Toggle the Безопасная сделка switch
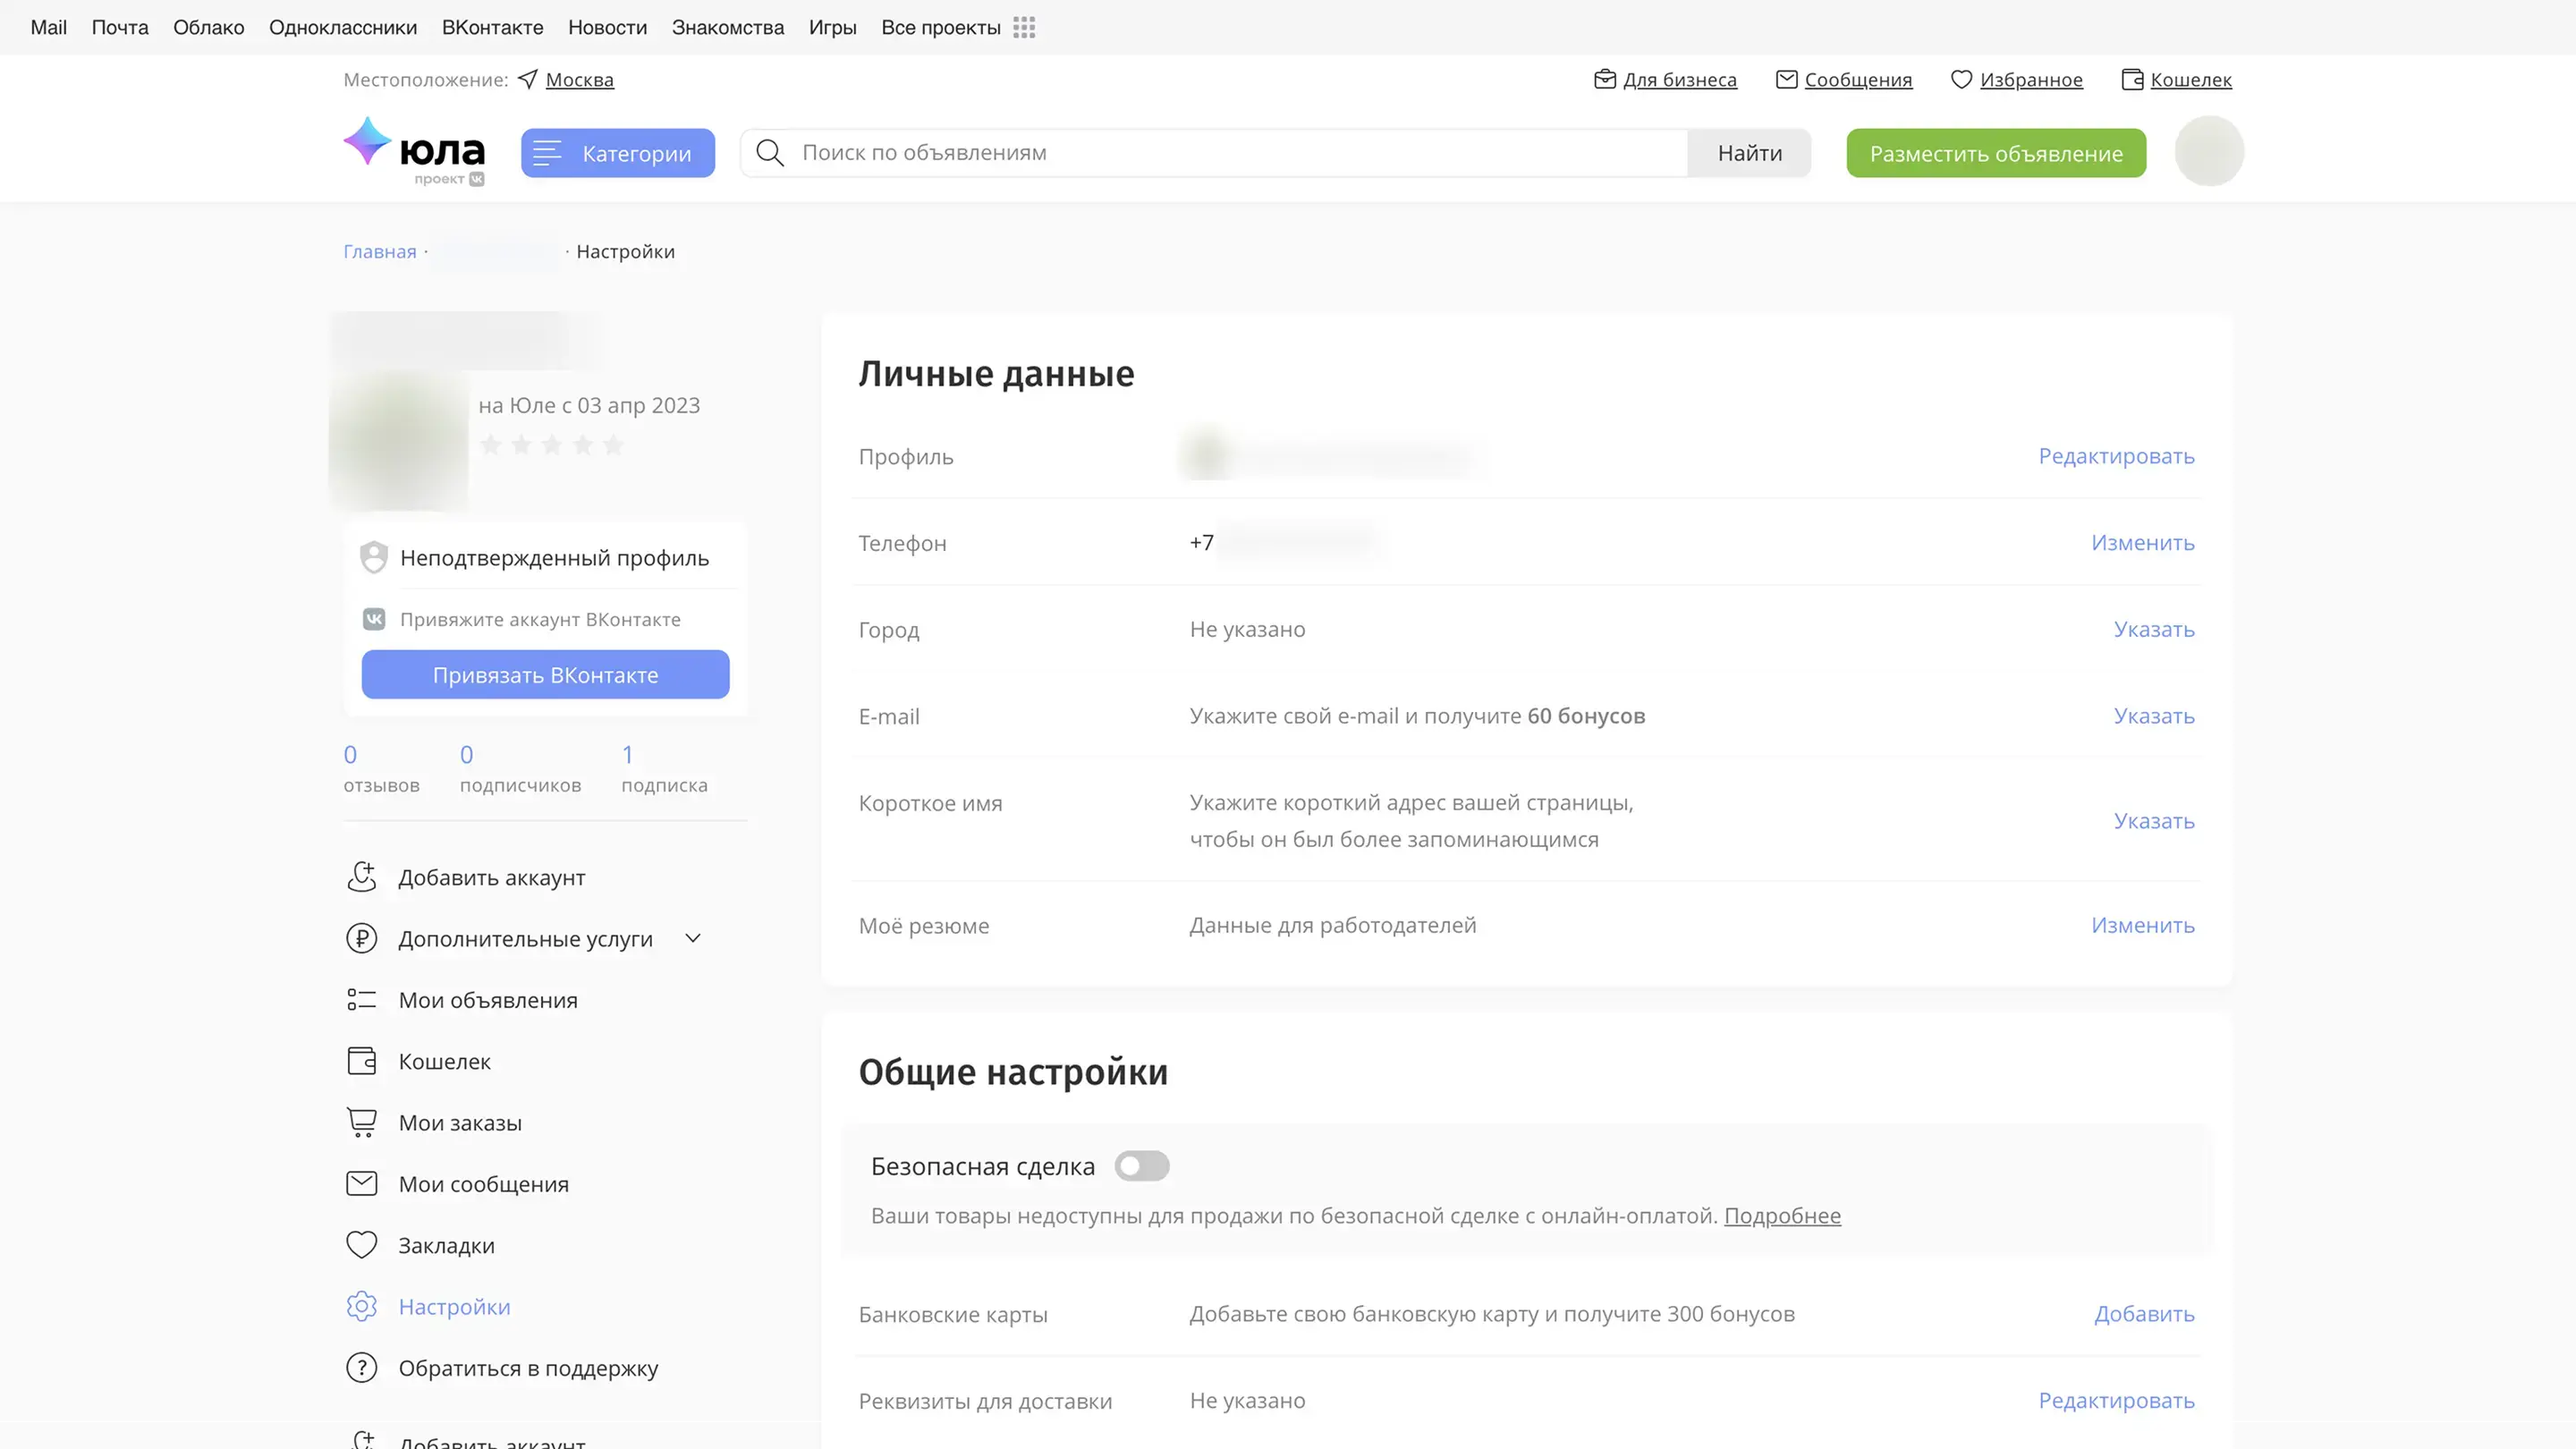Image resolution: width=2576 pixels, height=1449 pixels. 1141,1166
